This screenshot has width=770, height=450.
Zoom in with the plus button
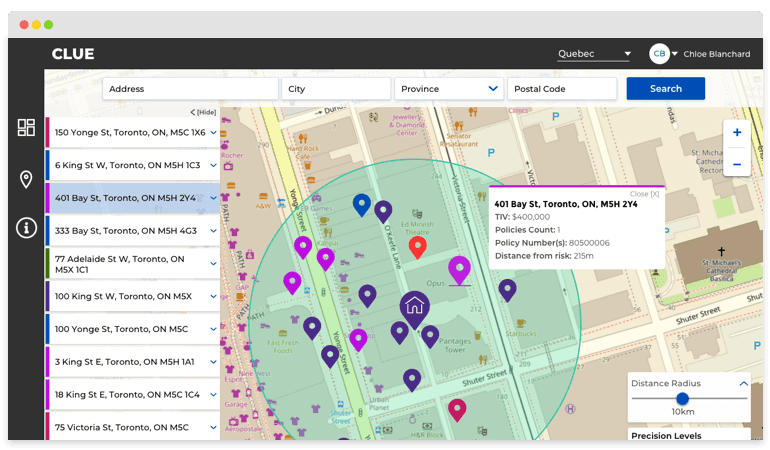point(736,133)
